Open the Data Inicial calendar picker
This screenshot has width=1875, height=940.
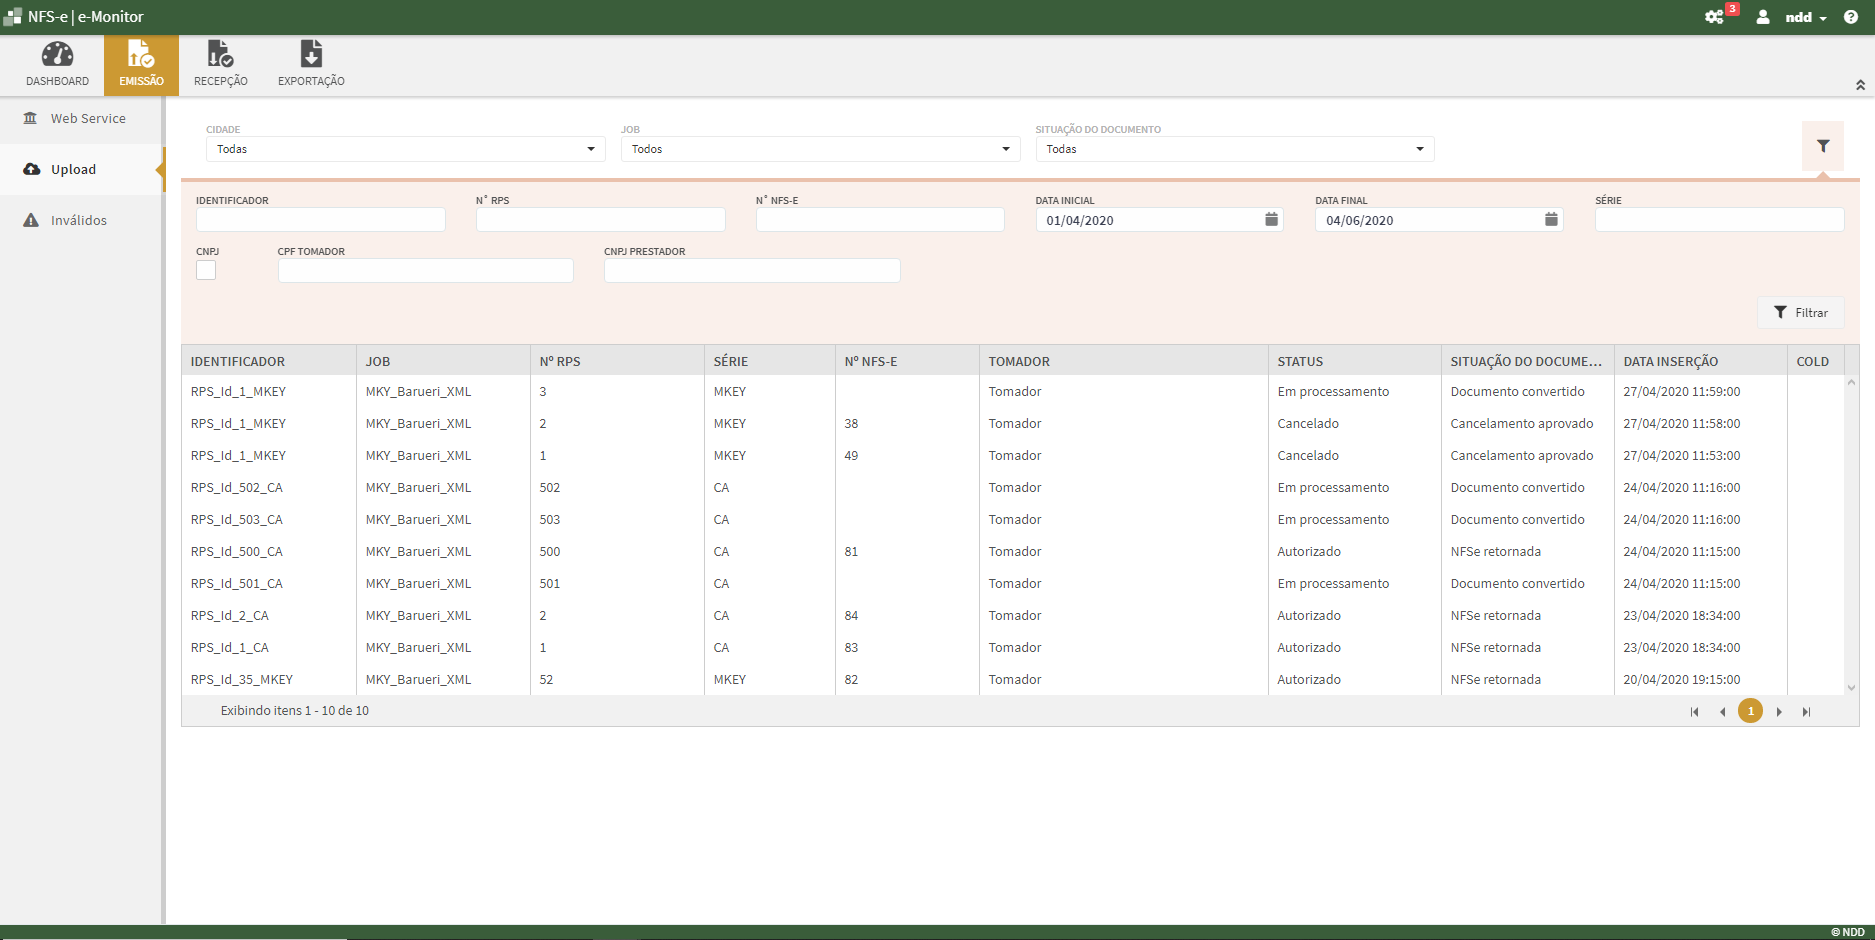coord(1271,220)
